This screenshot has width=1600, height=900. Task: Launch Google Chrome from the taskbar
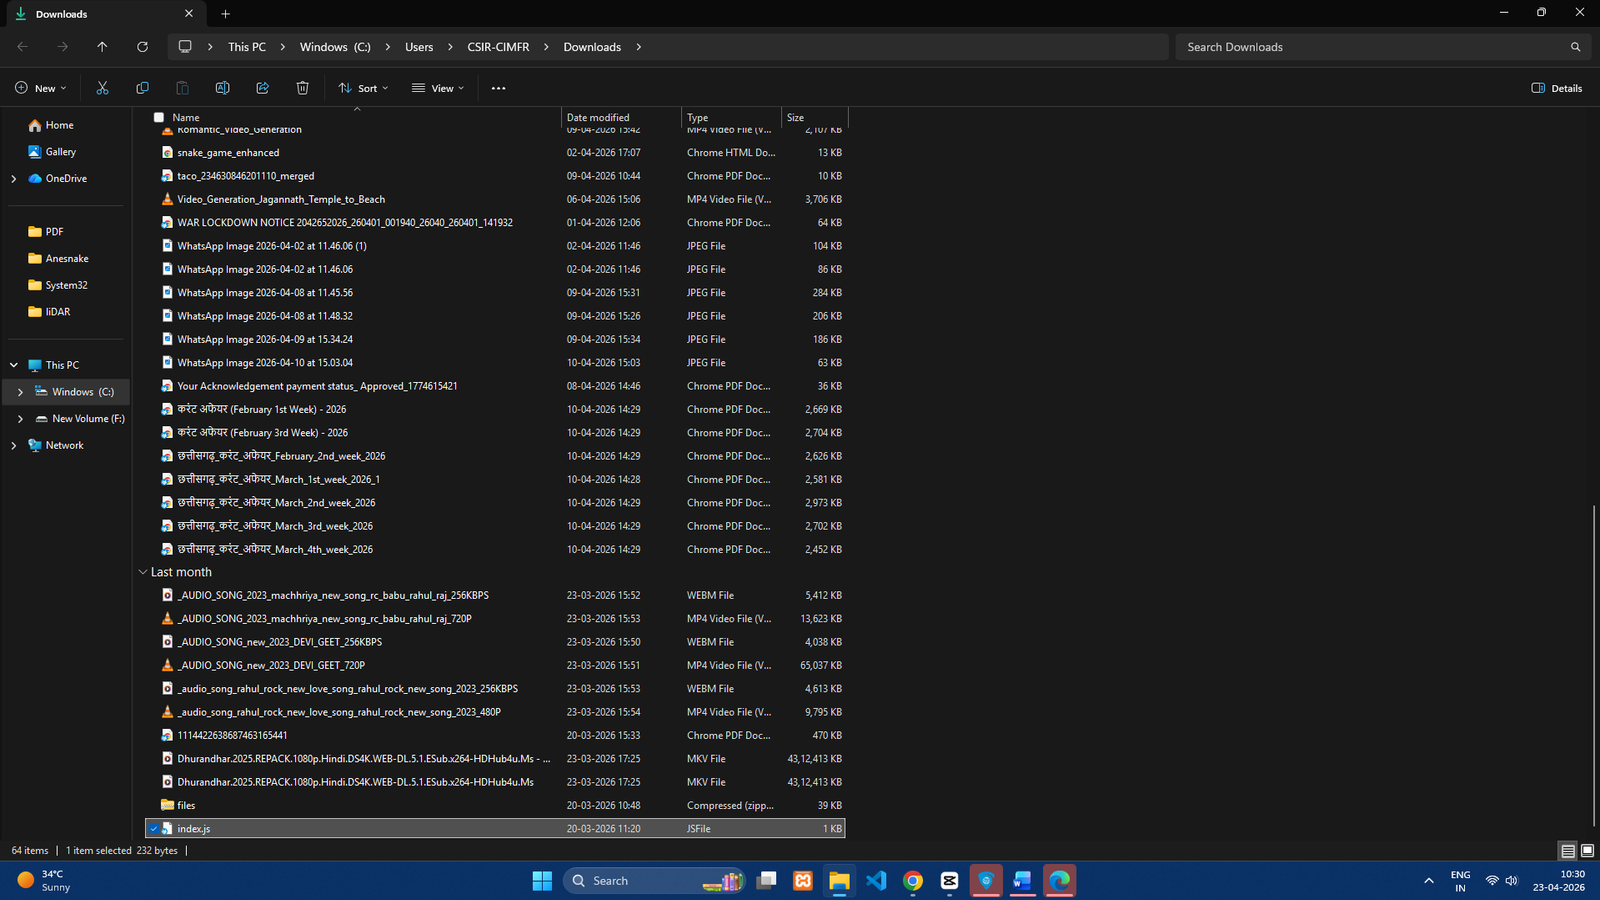click(x=913, y=880)
